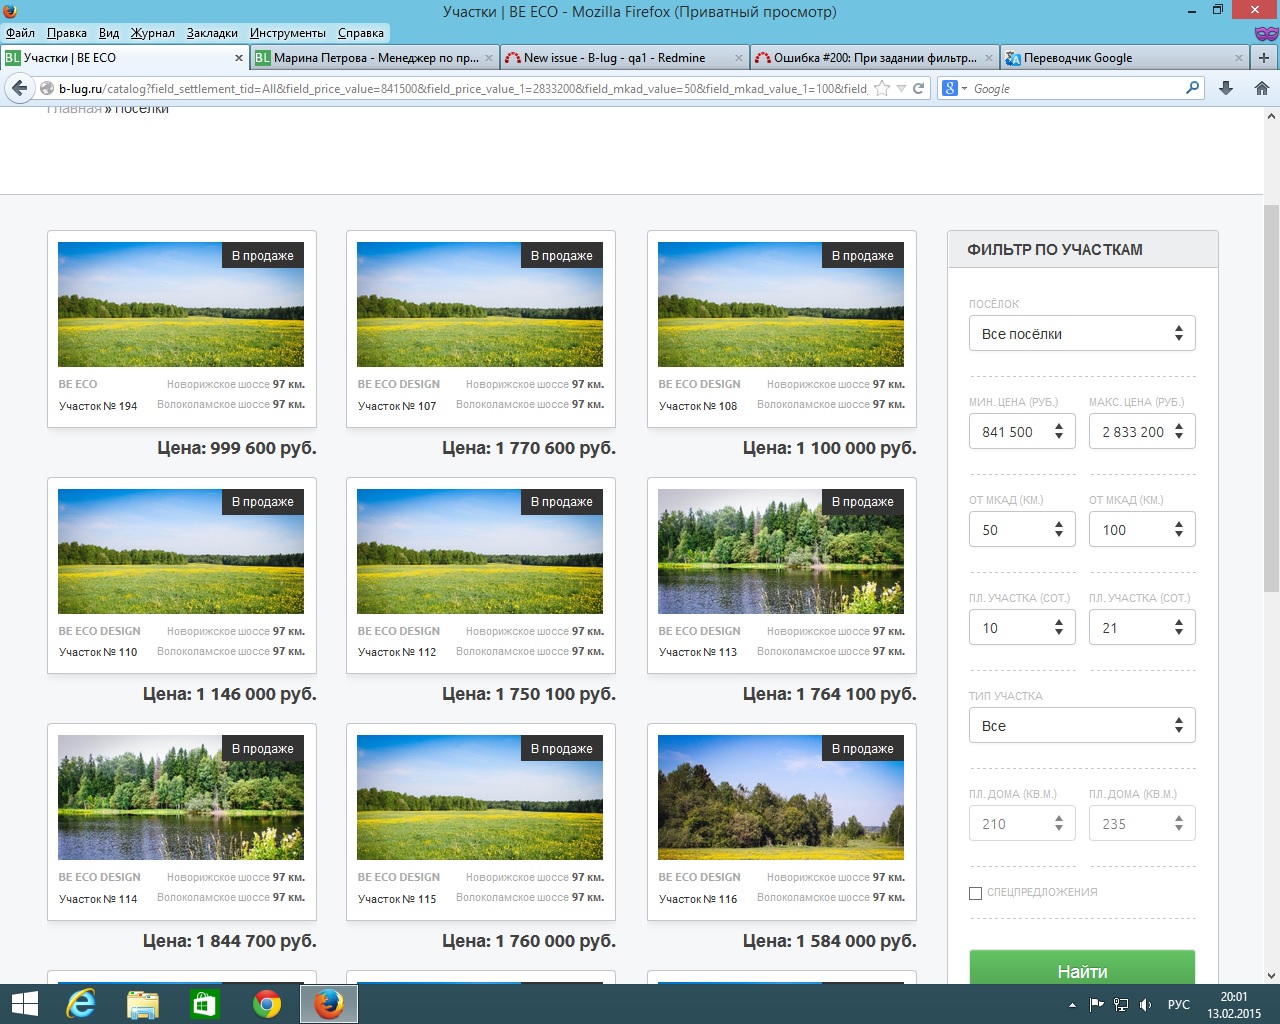The height and width of the screenshot is (1024, 1280).
Task: Bookmark this page using the star icon
Action: (x=882, y=89)
